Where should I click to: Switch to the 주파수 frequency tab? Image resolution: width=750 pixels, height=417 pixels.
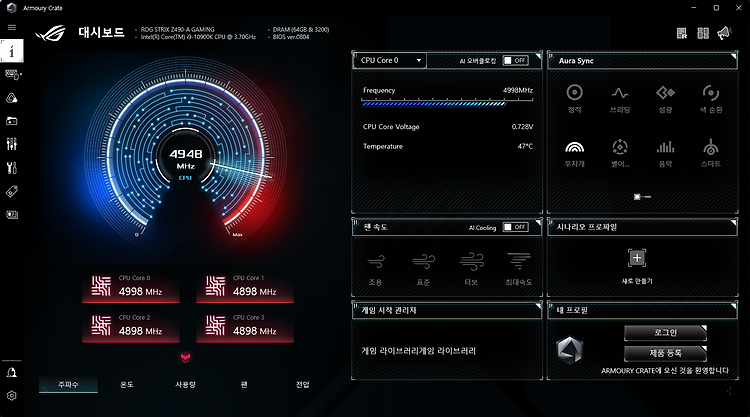coord(68,384)
